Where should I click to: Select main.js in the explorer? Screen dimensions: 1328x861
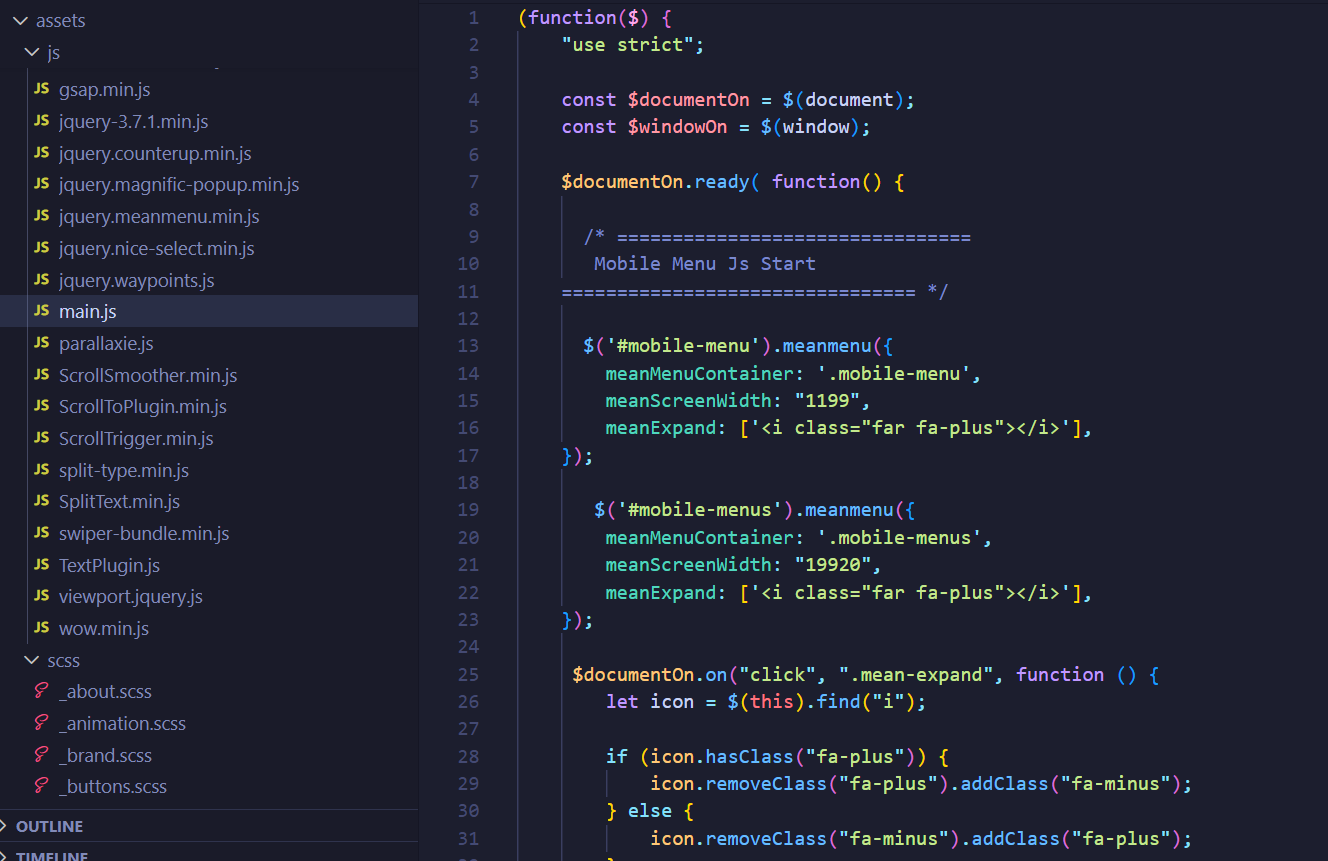[209, 311]
